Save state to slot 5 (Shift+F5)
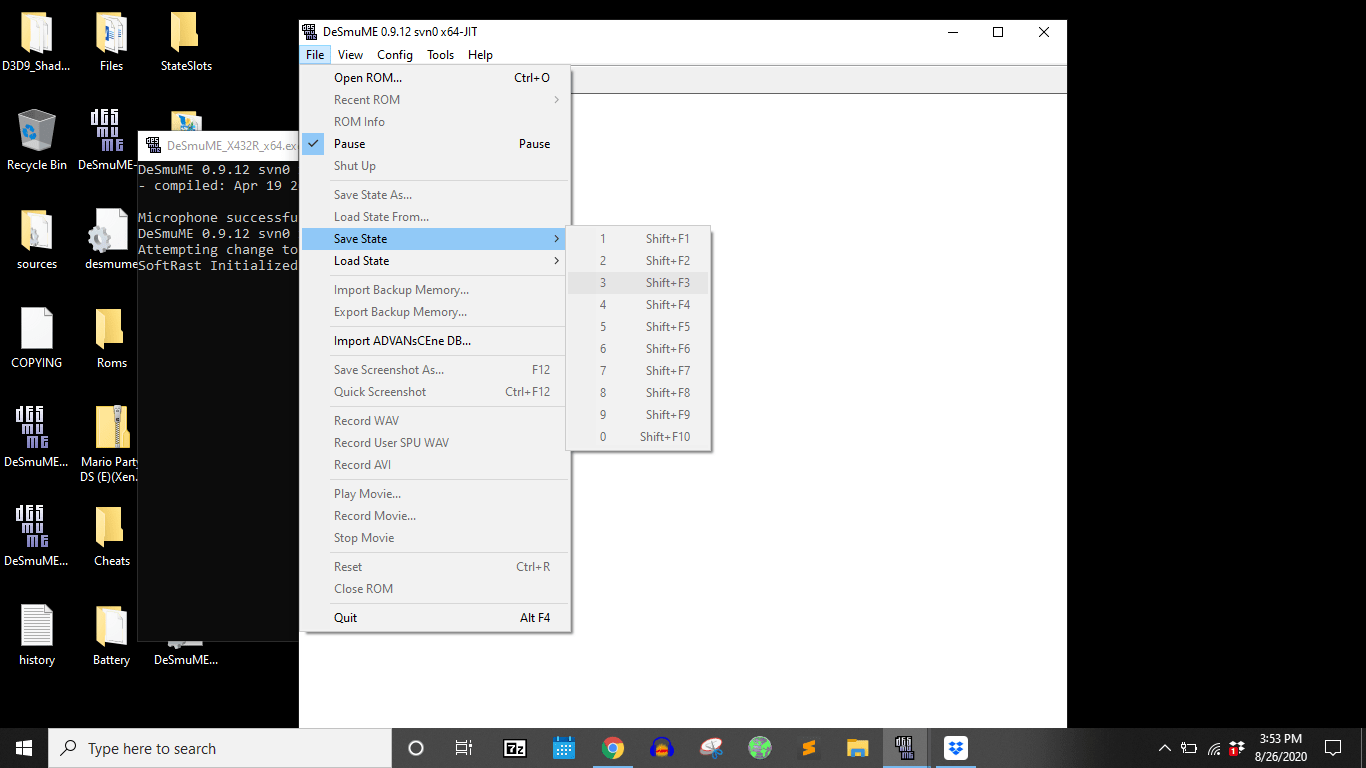The image size is (1366, 768). [x=638, y=327]
